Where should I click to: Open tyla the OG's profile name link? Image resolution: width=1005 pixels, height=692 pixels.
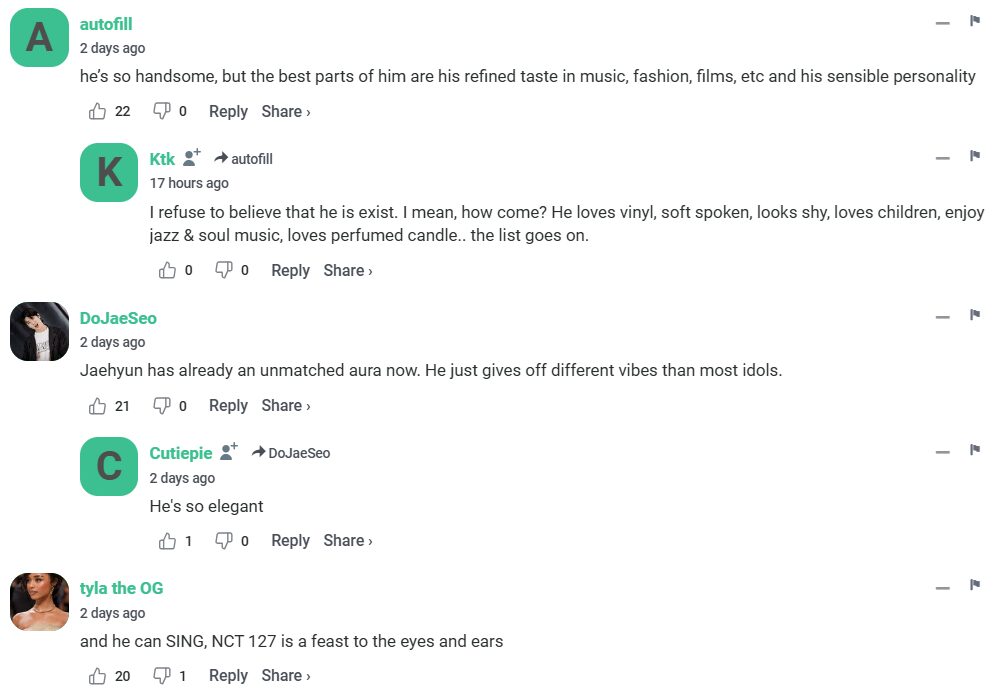121,588
